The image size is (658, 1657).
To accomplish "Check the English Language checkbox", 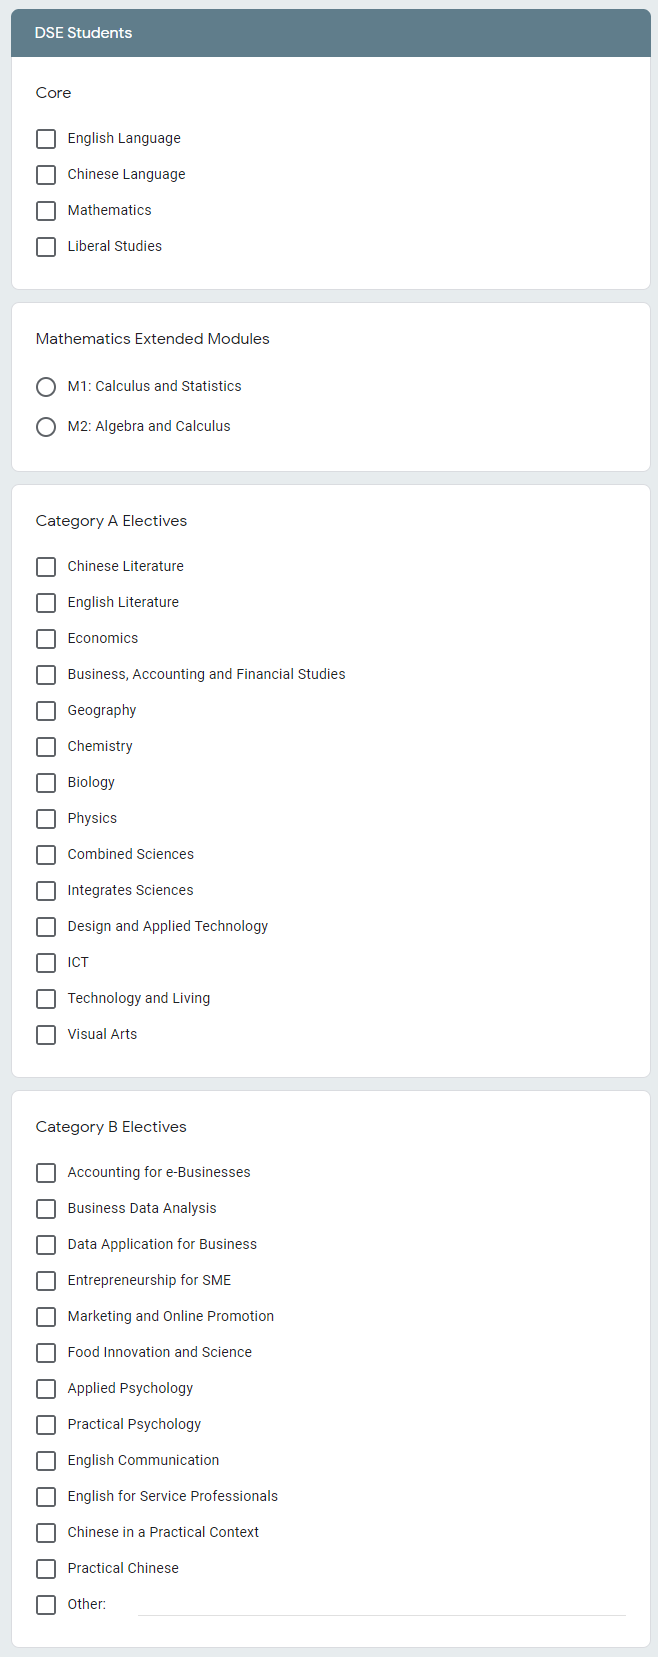I will (x=46, y=139).
